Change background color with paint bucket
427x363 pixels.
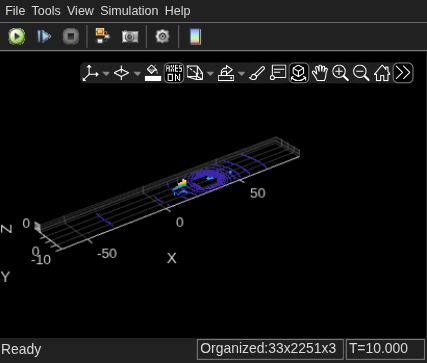[x=153, y=73]
